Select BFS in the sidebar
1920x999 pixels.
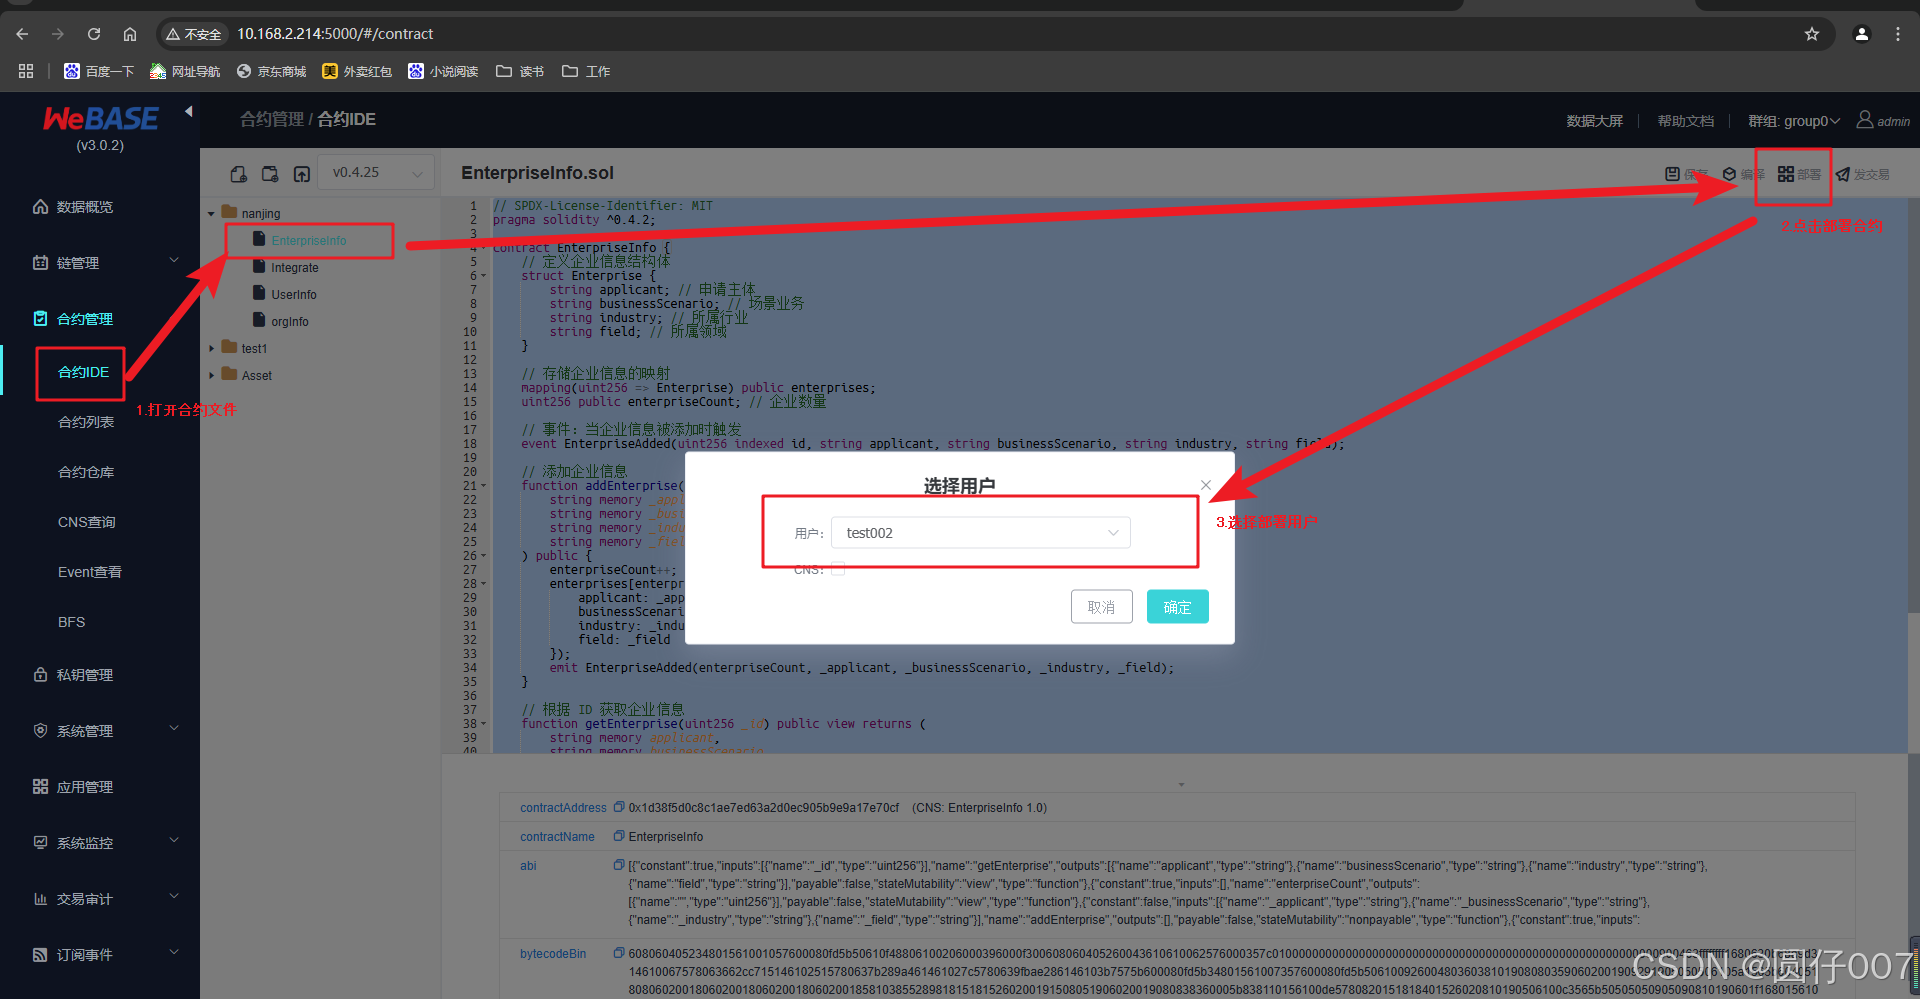[71, 622]
